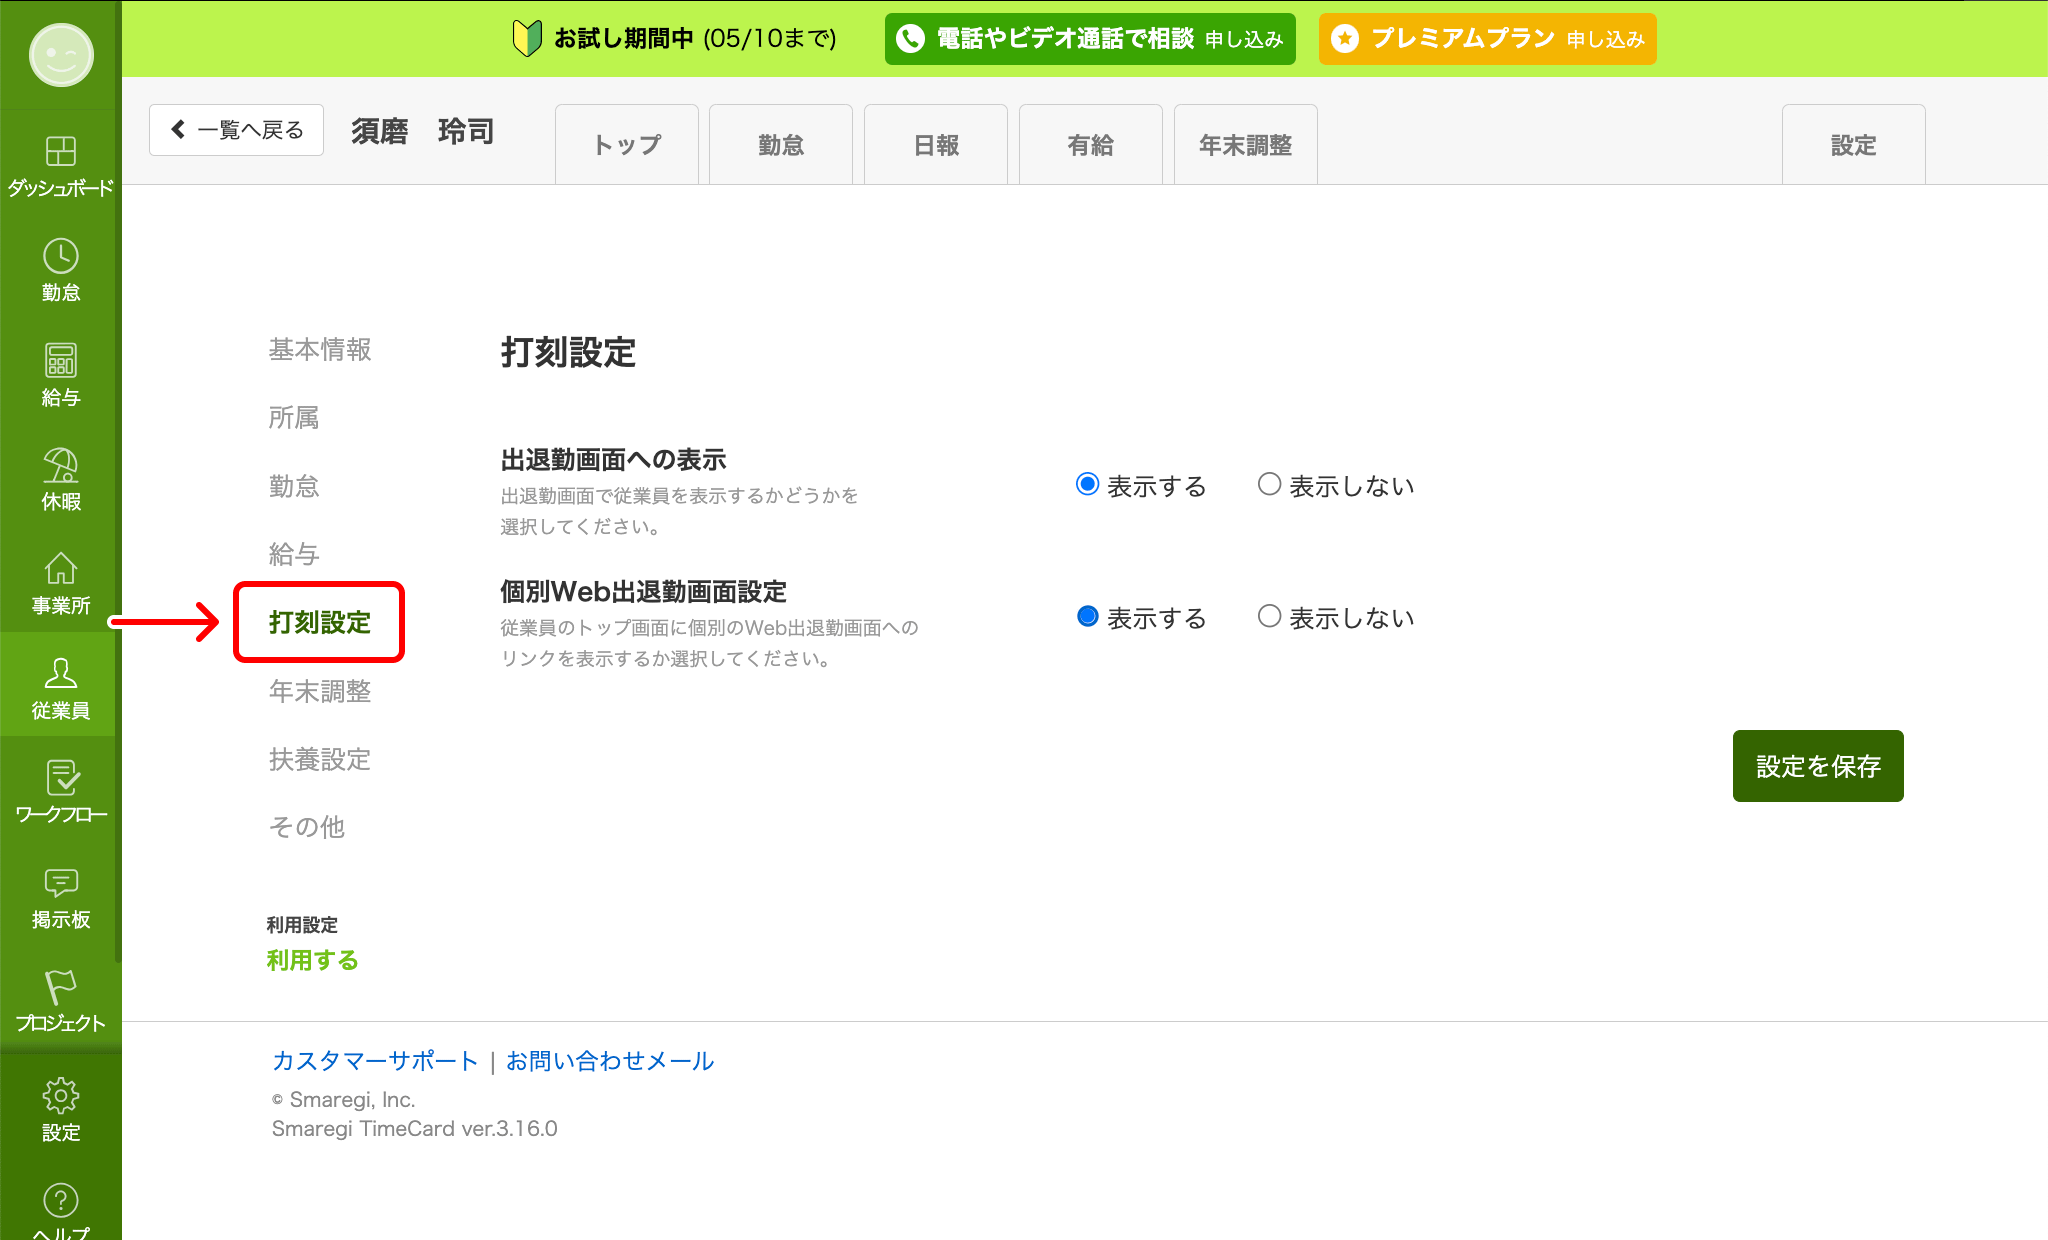The width and height of the screenshot is (2048, 1240).
Task: Apply for プレミアムプラン
Action: [x=1488, y=39]
